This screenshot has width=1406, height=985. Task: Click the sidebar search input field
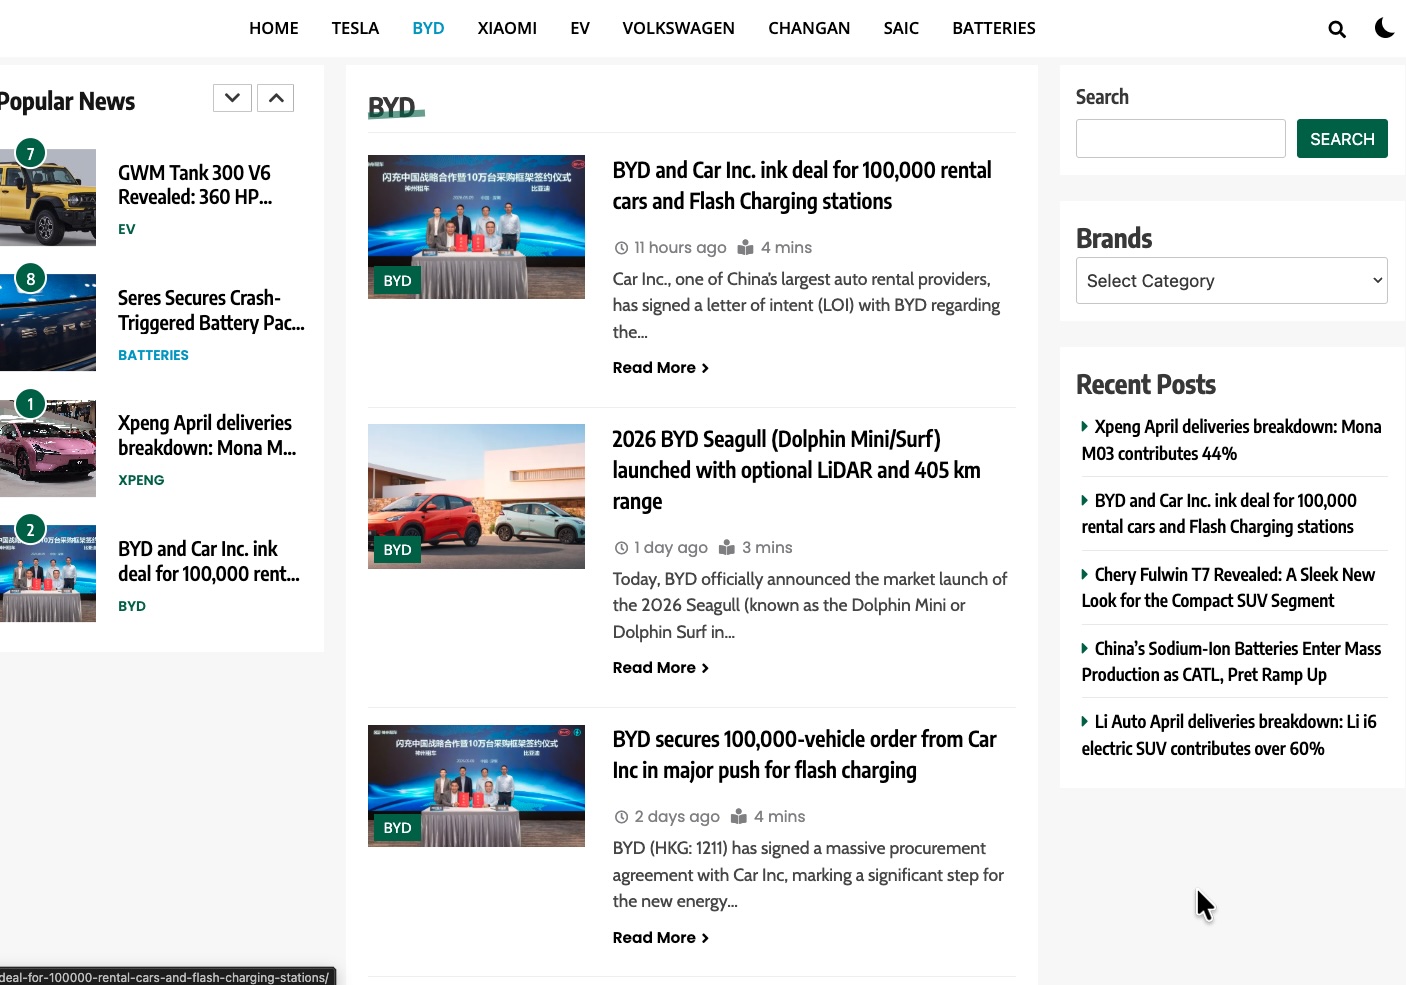pyautogui.click(x=1180, y=138)
